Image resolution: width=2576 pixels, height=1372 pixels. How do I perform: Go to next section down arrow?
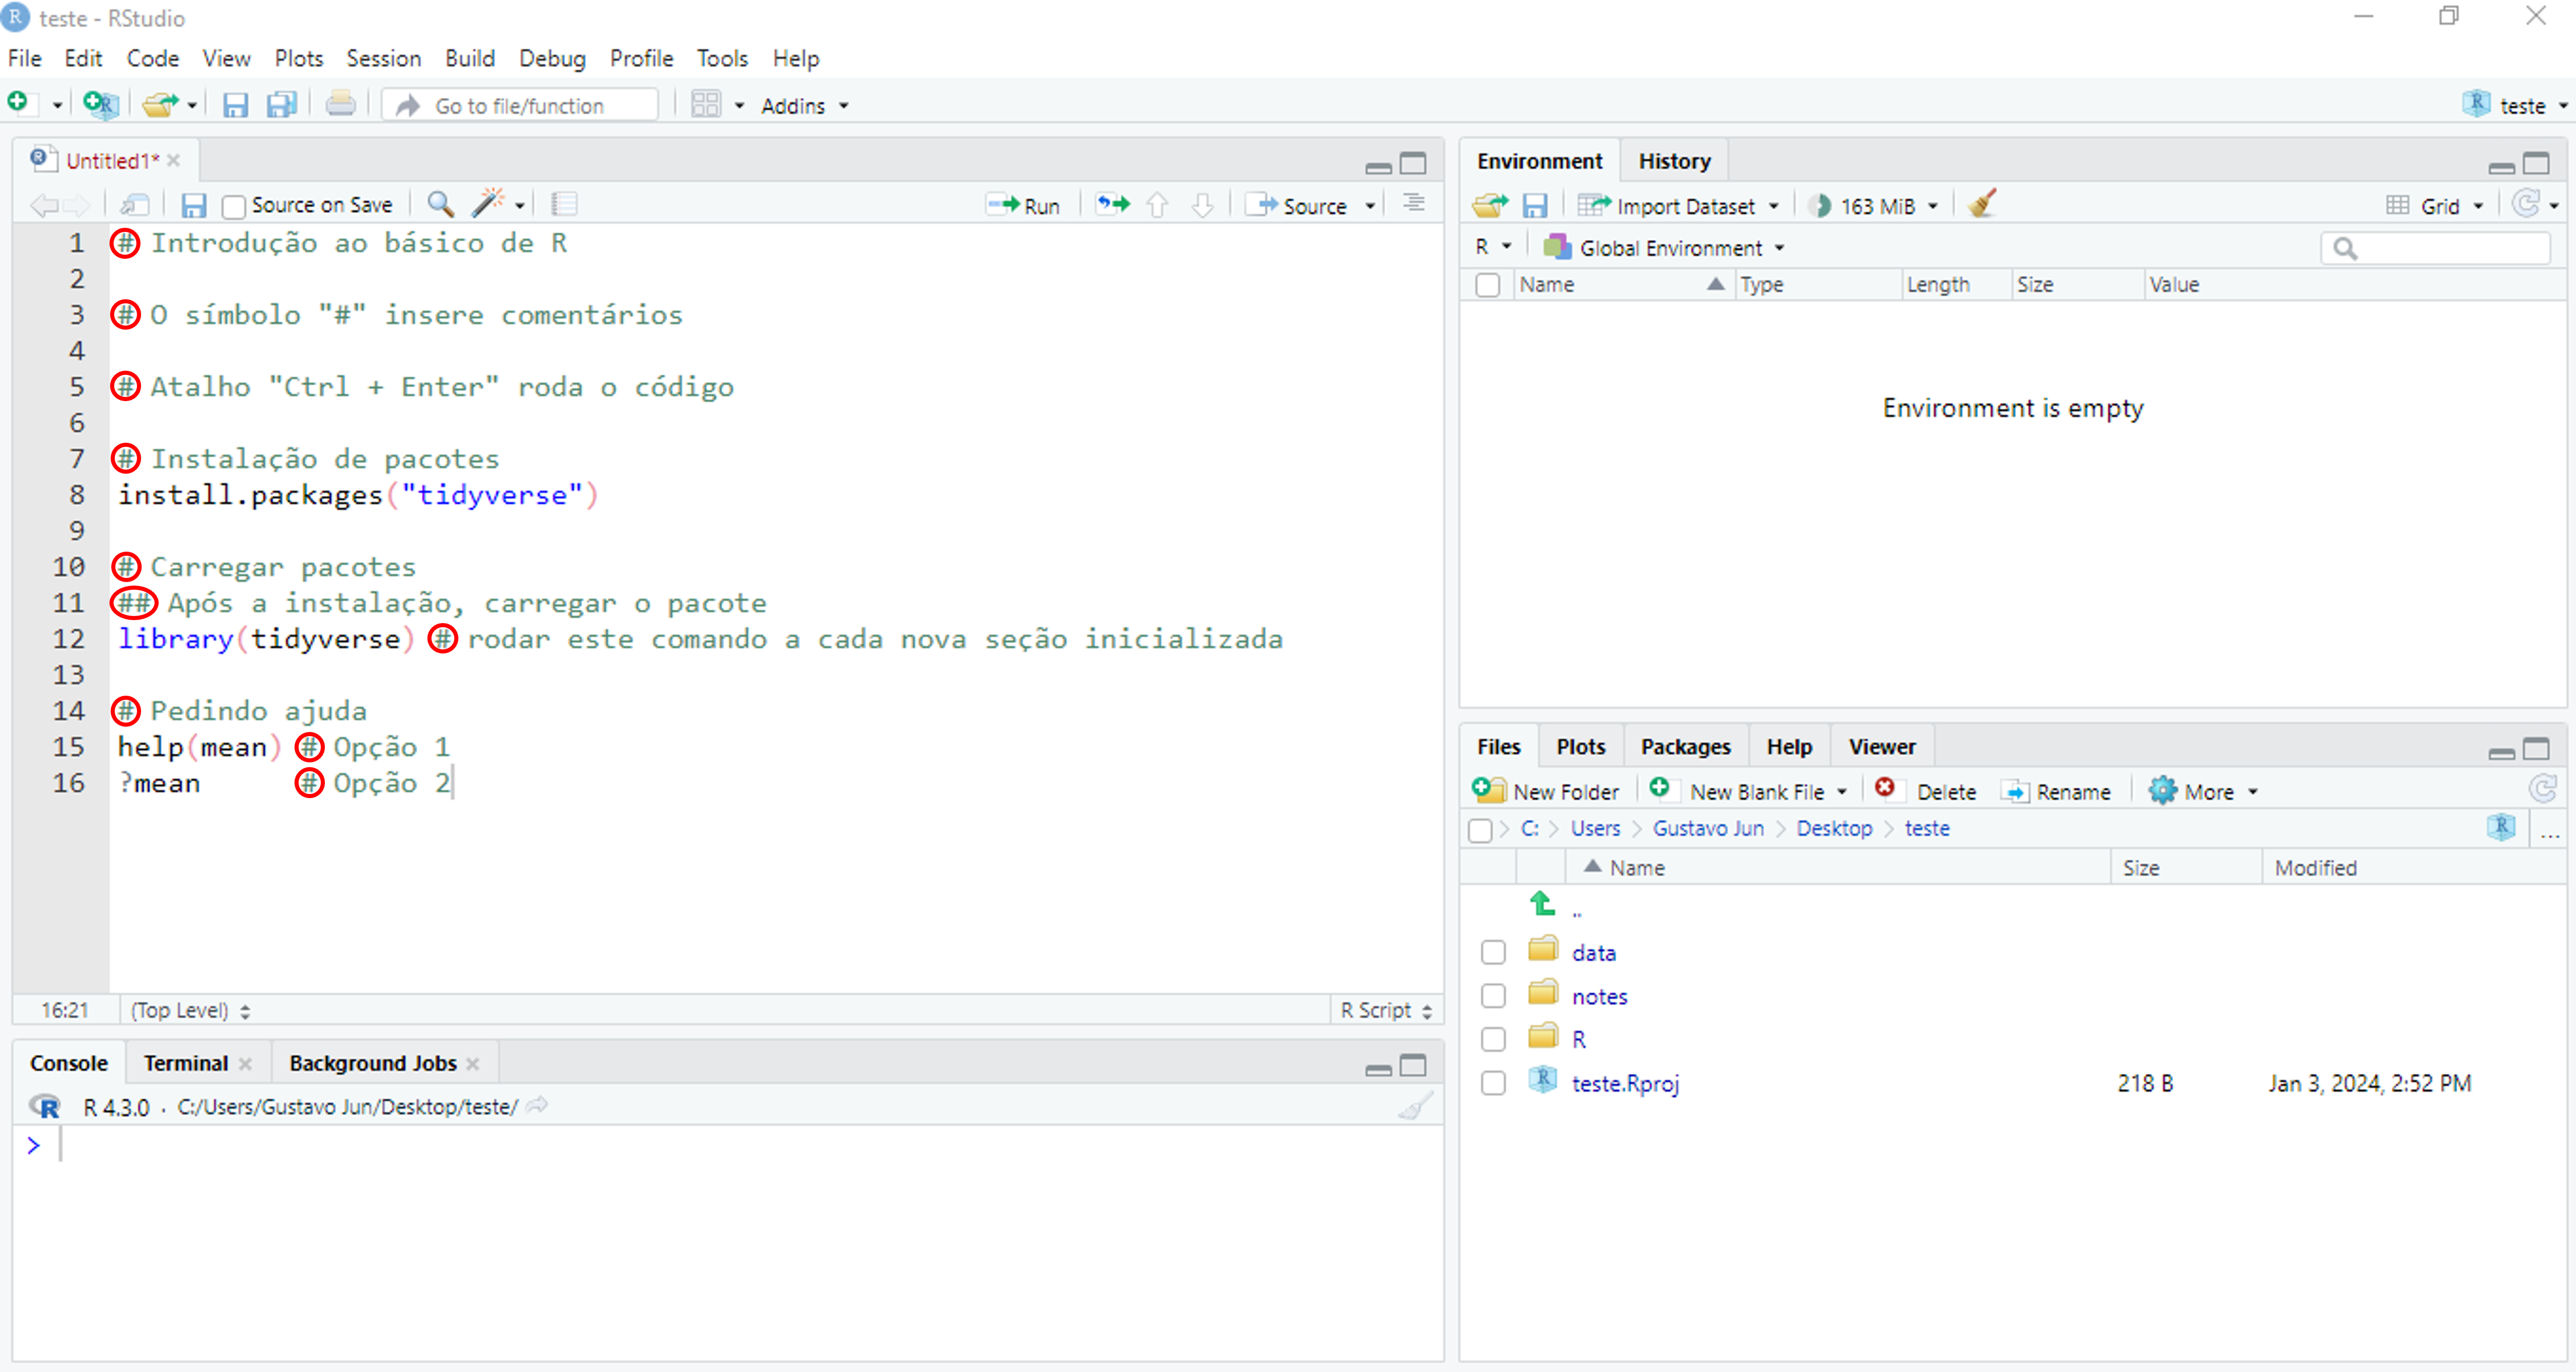pyautogui.click(x=1203, y=205)
